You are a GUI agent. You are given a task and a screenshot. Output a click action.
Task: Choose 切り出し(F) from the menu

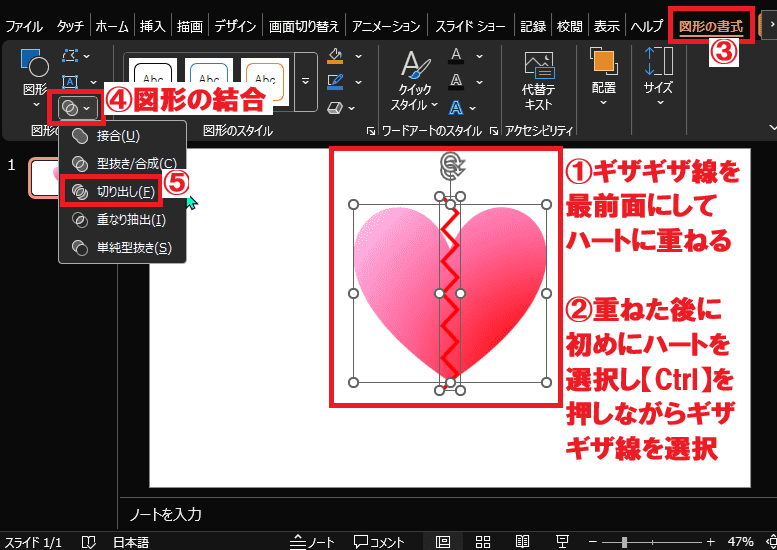point(112,191)
